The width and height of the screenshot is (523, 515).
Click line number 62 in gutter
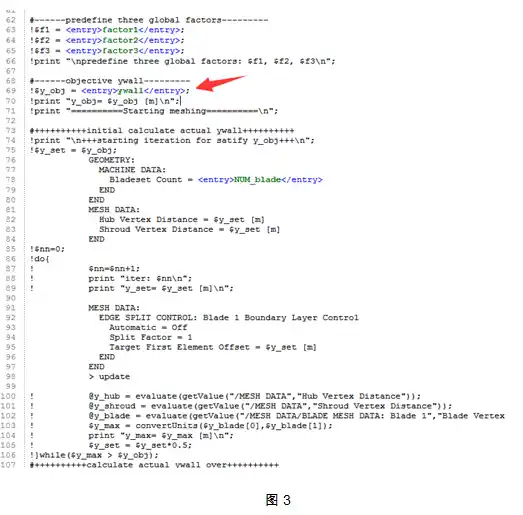coord(11,20)
